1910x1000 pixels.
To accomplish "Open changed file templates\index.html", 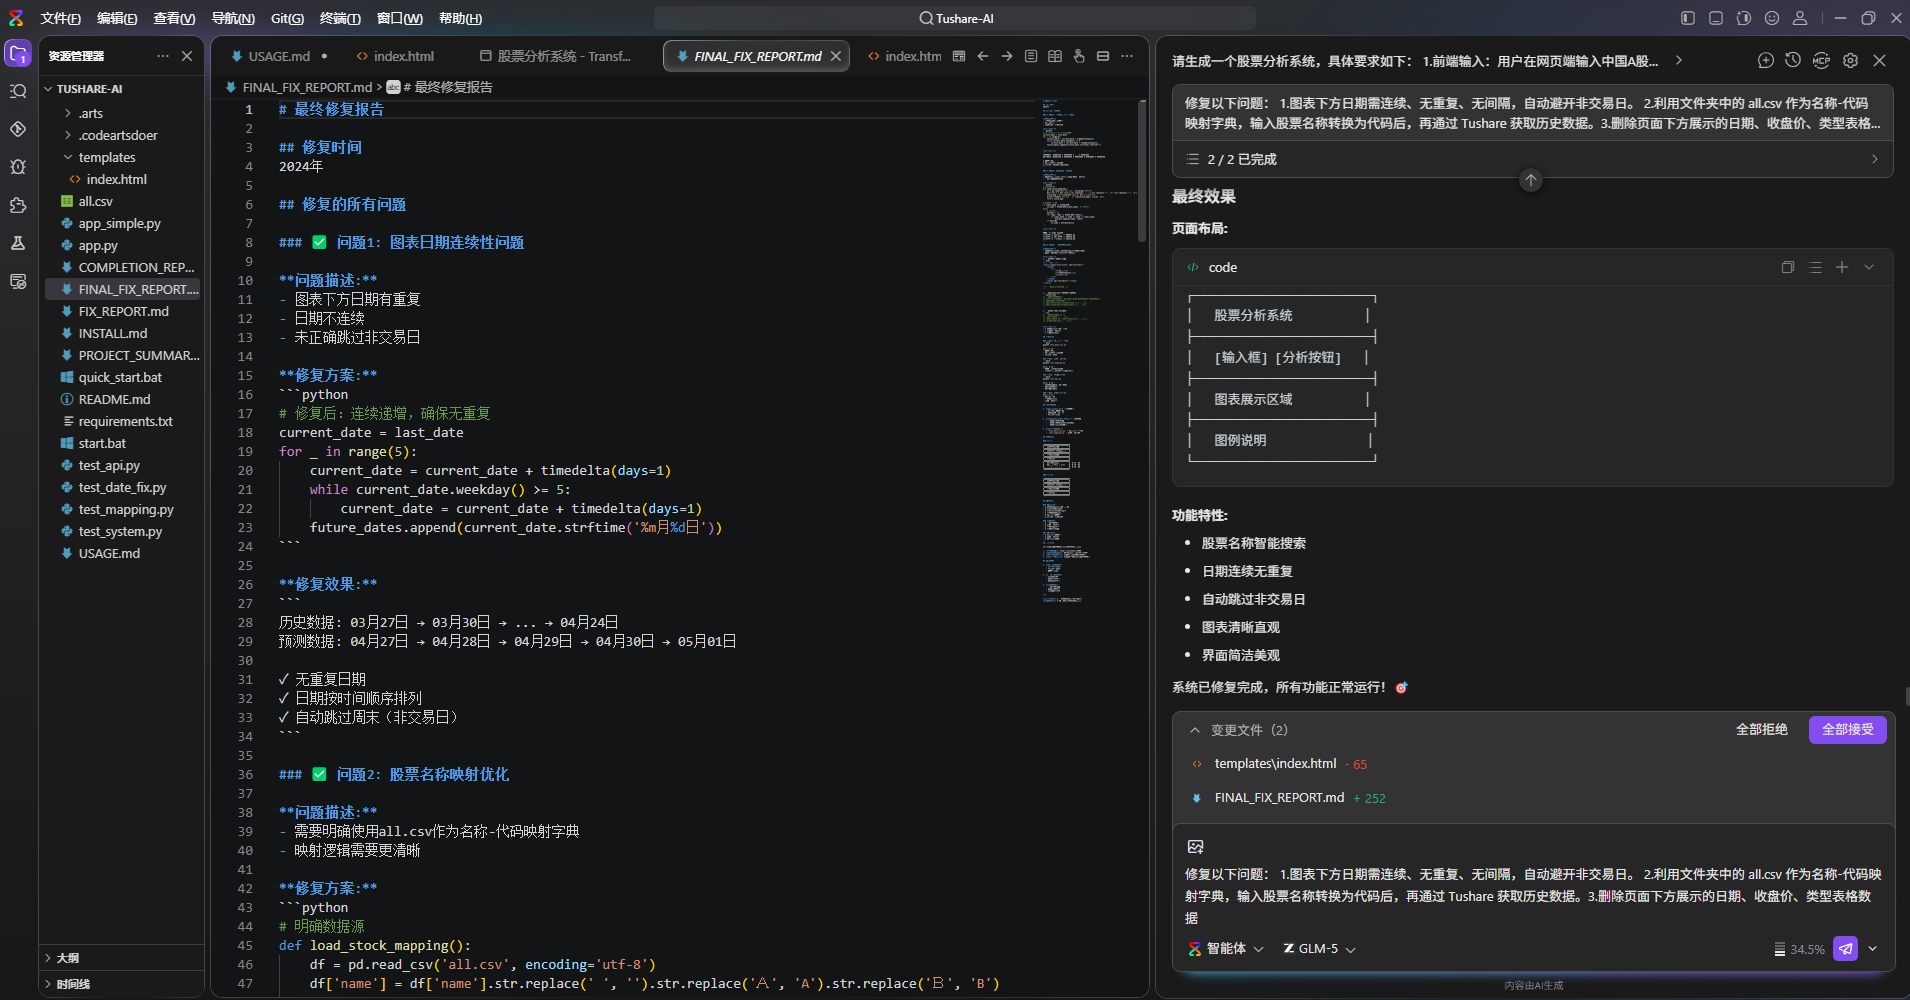I will (x=1275, y=764).
